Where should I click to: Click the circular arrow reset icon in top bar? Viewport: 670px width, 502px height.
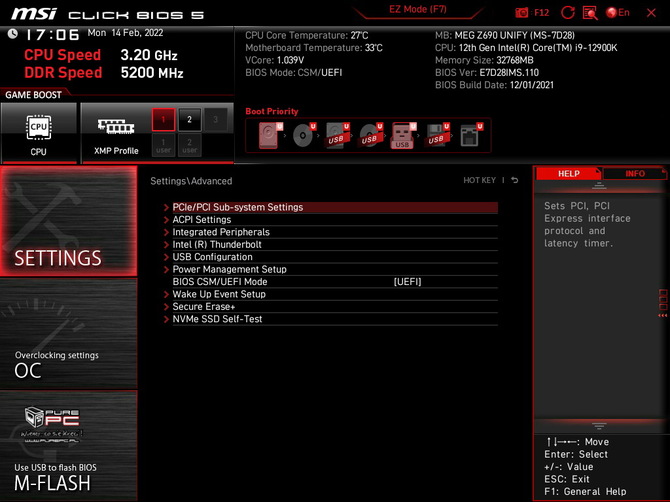tap(568, 13)
